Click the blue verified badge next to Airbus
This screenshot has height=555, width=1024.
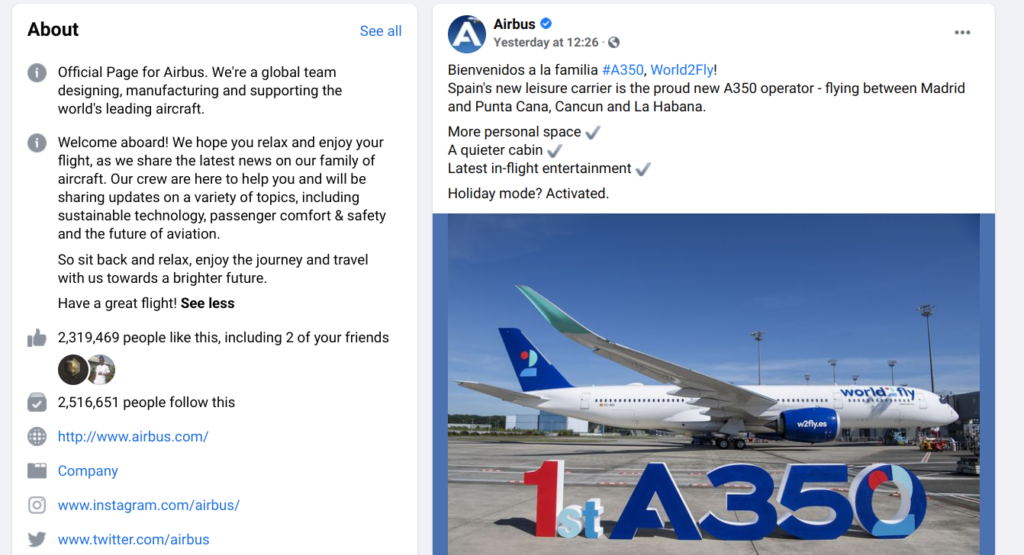(546, 24)
